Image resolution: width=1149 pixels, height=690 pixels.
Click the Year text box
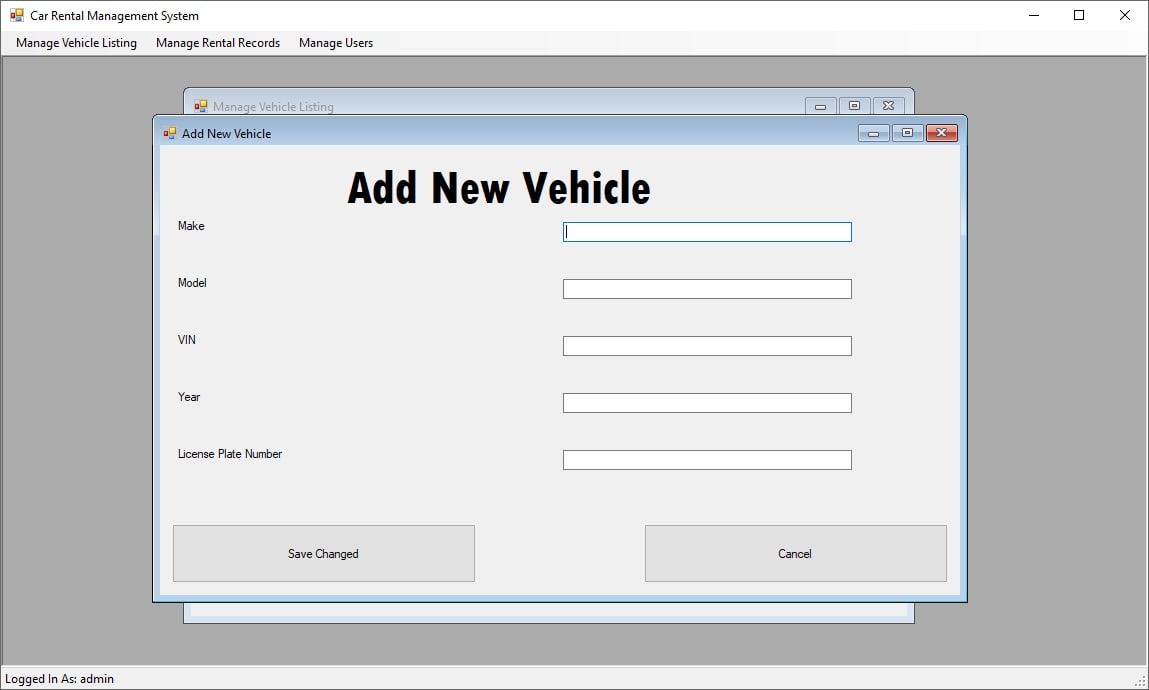coord(707,403)
